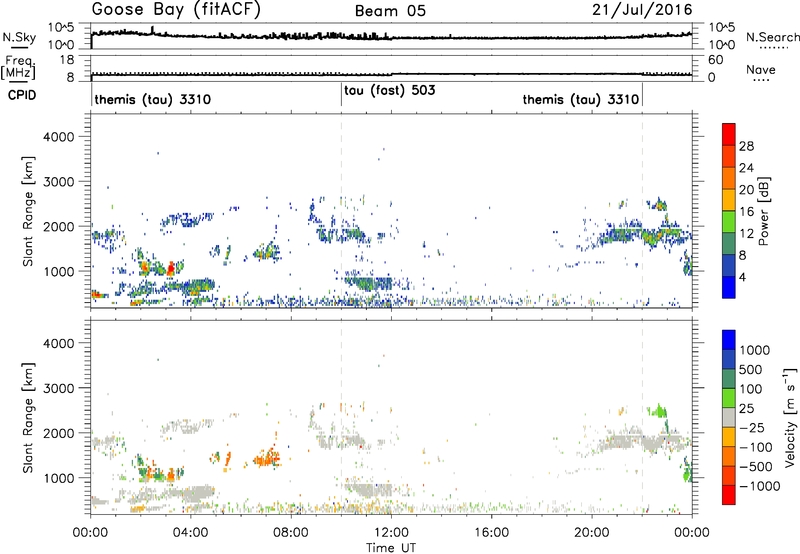The height and width of the screenshot is (554, 800).
Task: Click the '16:00' time tick label
Action: pos(491,533)
